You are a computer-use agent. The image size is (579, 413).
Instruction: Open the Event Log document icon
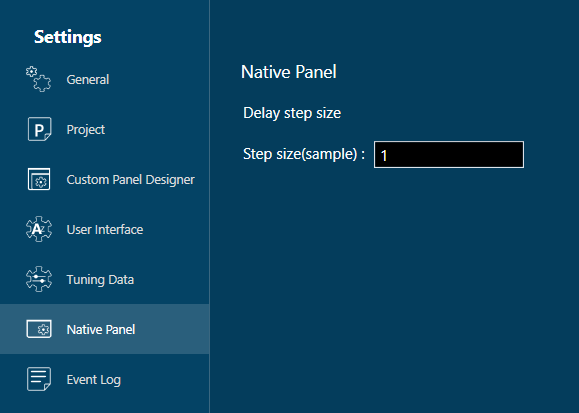[x=39, y=379]
